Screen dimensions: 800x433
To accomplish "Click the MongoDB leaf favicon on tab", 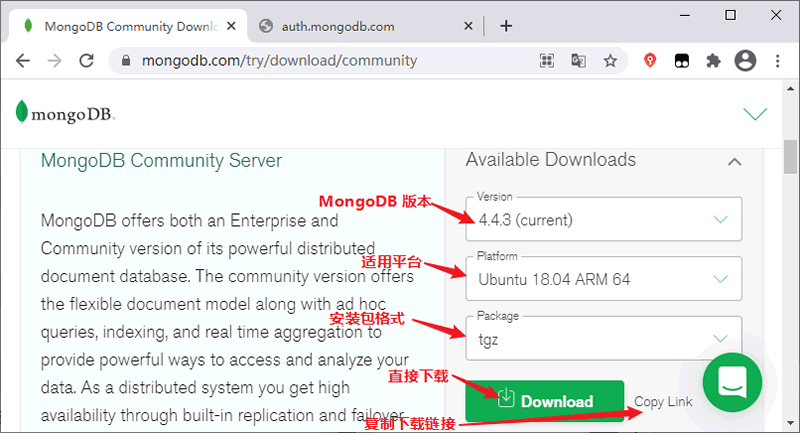I will (x=28, y=26).
